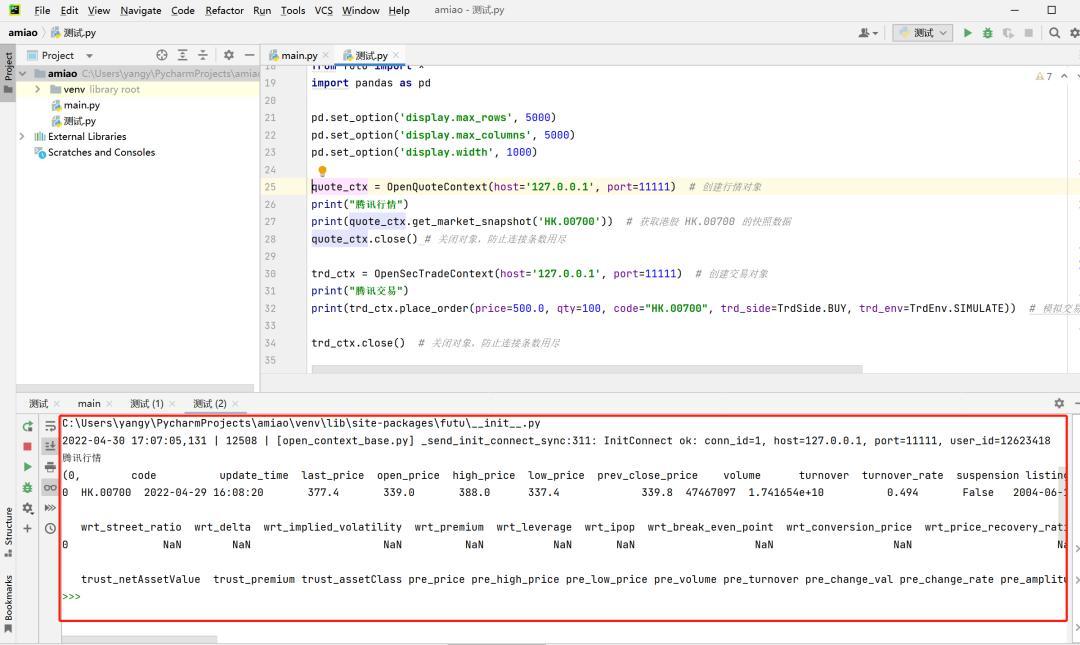Image resolution: width=1080 pixels, height=645 pixels.
Task: Select opened file using the target icon
Action: tap(162, 55)
